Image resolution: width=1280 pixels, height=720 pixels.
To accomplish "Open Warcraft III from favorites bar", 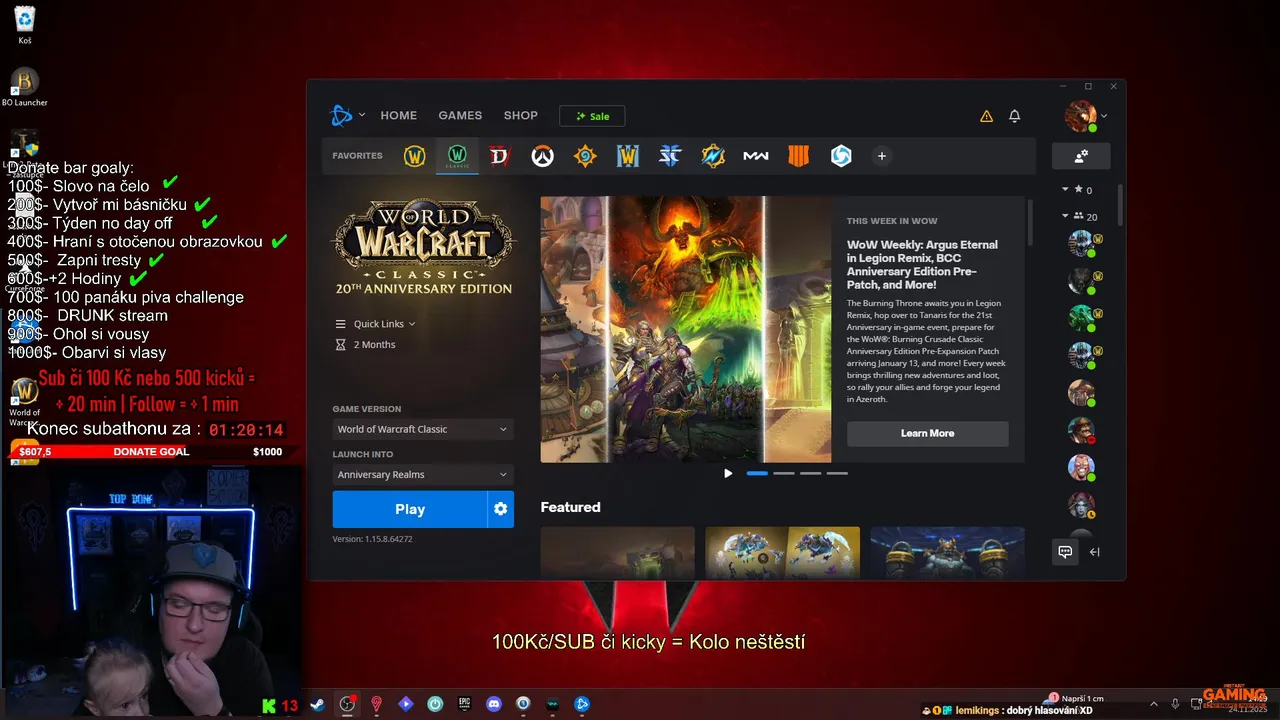I will 627,156.
